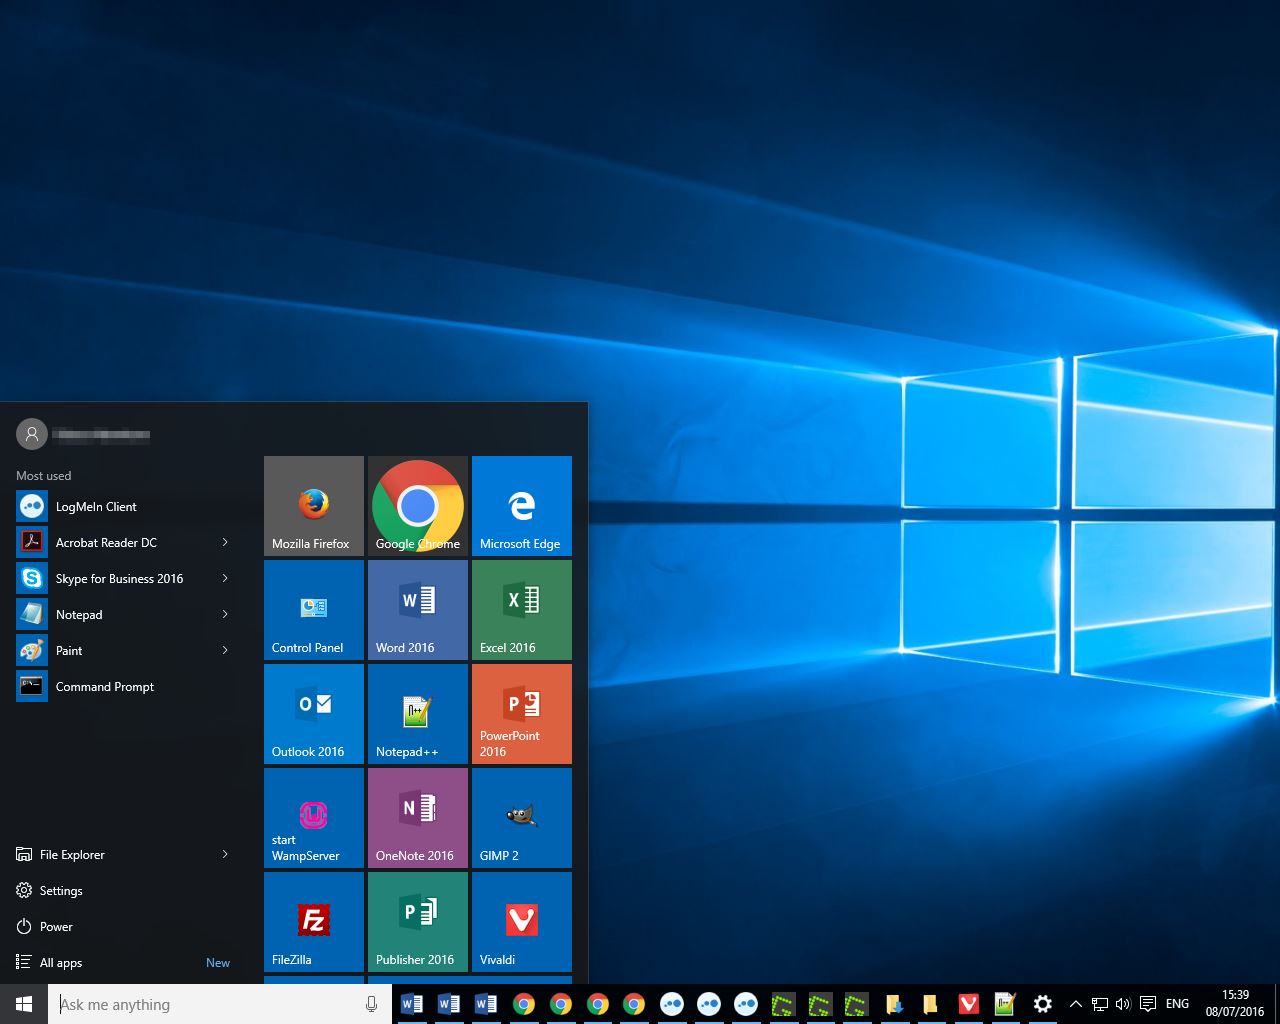Screen dimensions: 1280x1024
Task: Show hidden system tray icons
Action: coord(1076,1004)
